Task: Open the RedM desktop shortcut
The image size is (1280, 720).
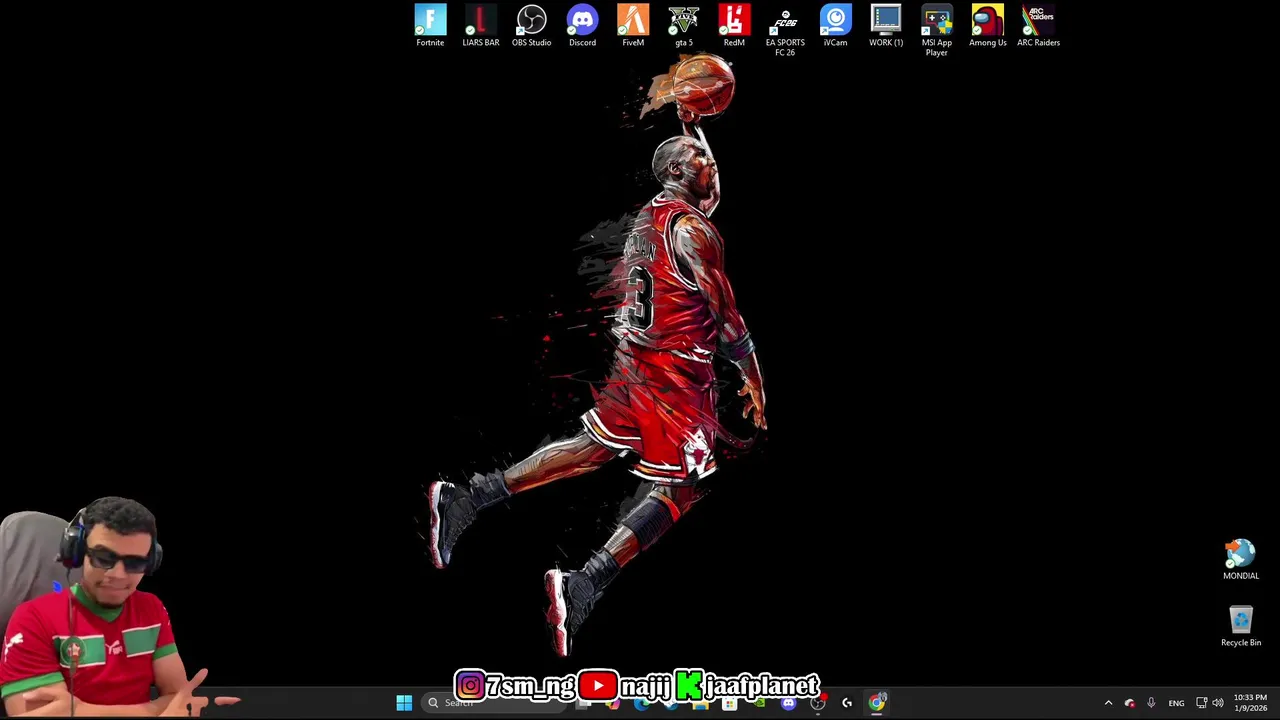Action: coord(734,26)
